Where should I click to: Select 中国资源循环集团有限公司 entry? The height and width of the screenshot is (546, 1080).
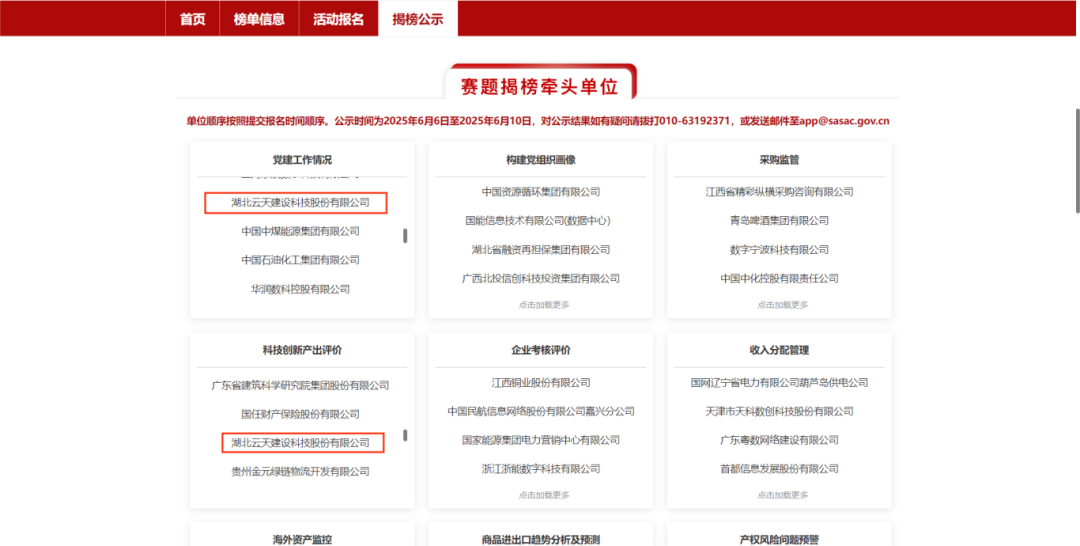pos(541,191)
